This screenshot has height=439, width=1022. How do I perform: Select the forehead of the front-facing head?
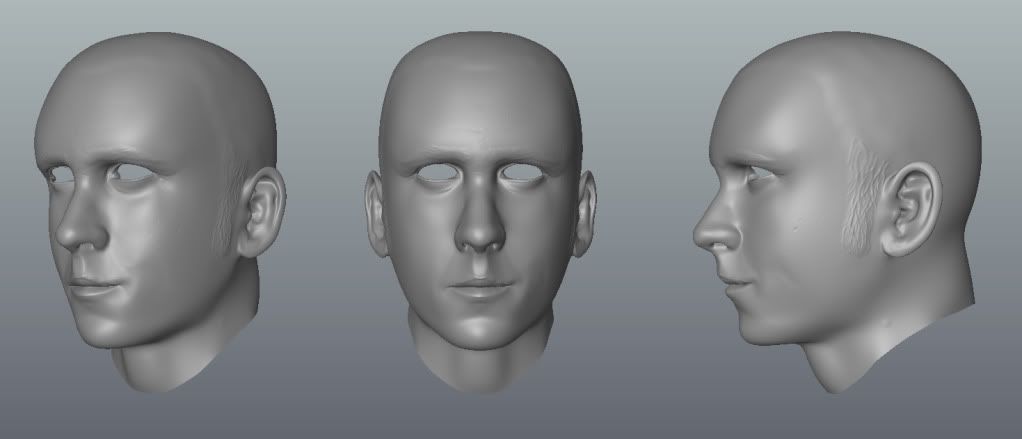(x=480, y=110)
